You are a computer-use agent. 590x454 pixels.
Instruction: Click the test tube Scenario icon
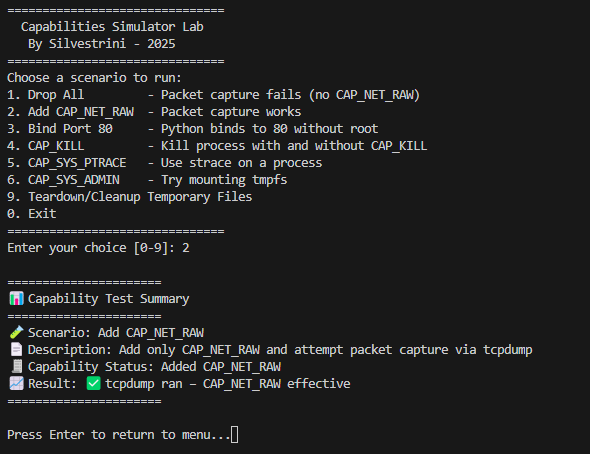[x=17, y=333]
